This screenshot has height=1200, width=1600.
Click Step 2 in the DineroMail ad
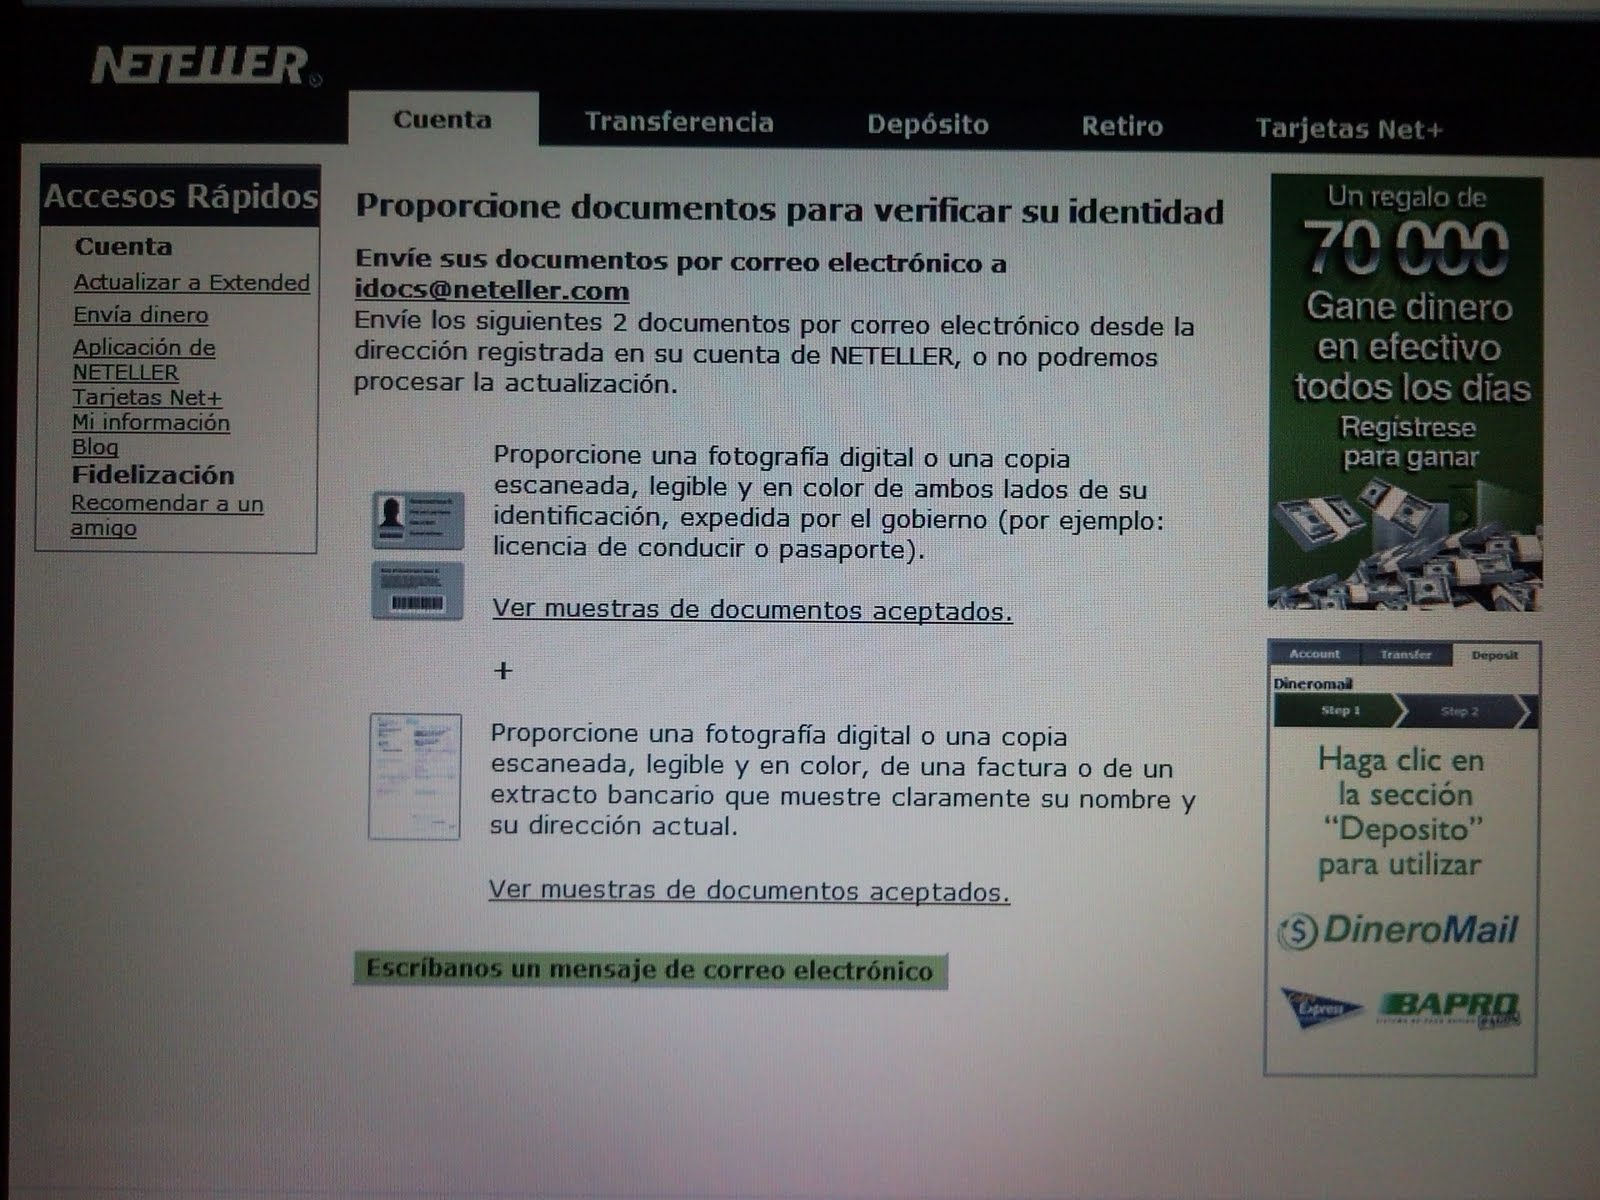point(1460,711)
